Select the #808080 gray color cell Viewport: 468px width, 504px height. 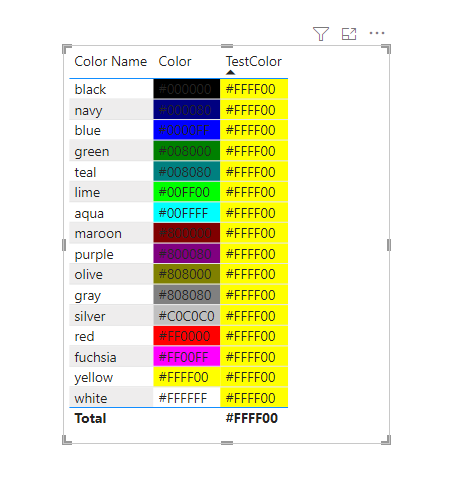pos(187,295)
